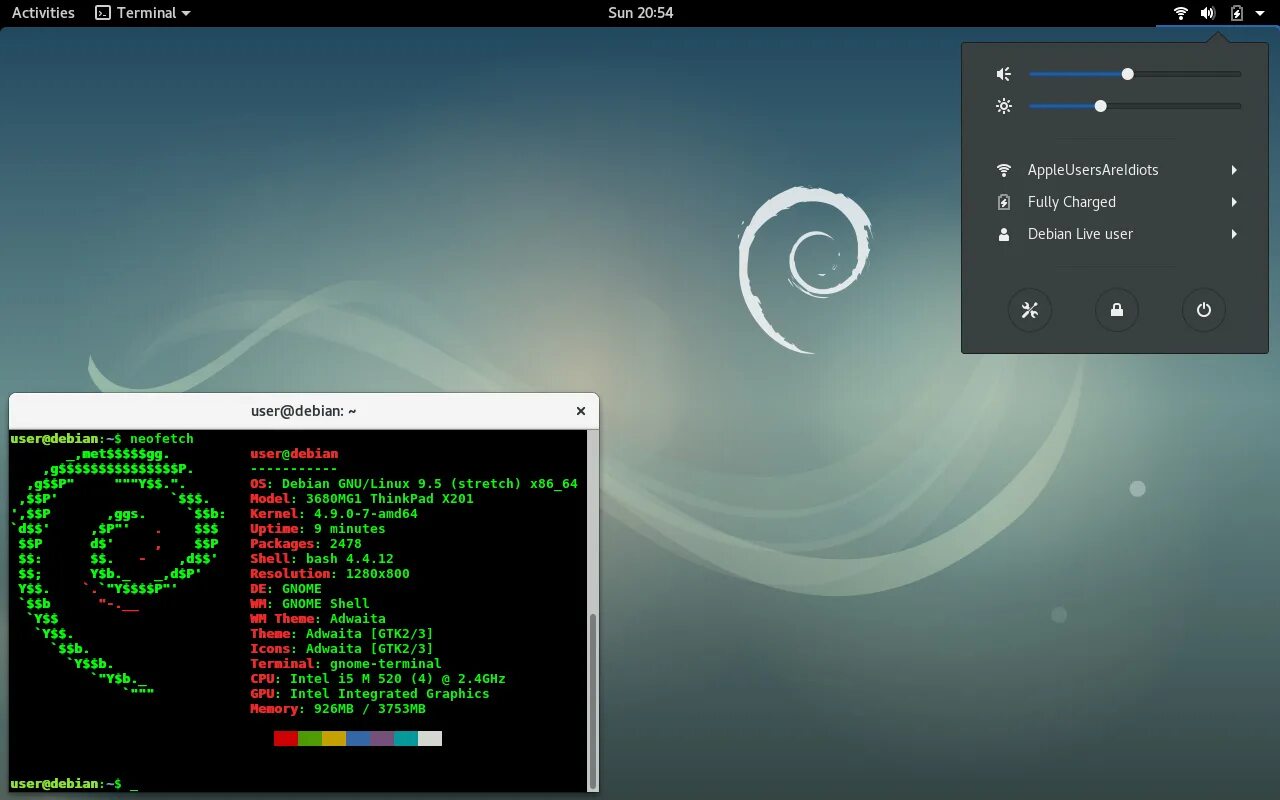Click the user icon beside Debian Live user
This screenshot has width=1280, height=800.
click(x=1004, y=234)
